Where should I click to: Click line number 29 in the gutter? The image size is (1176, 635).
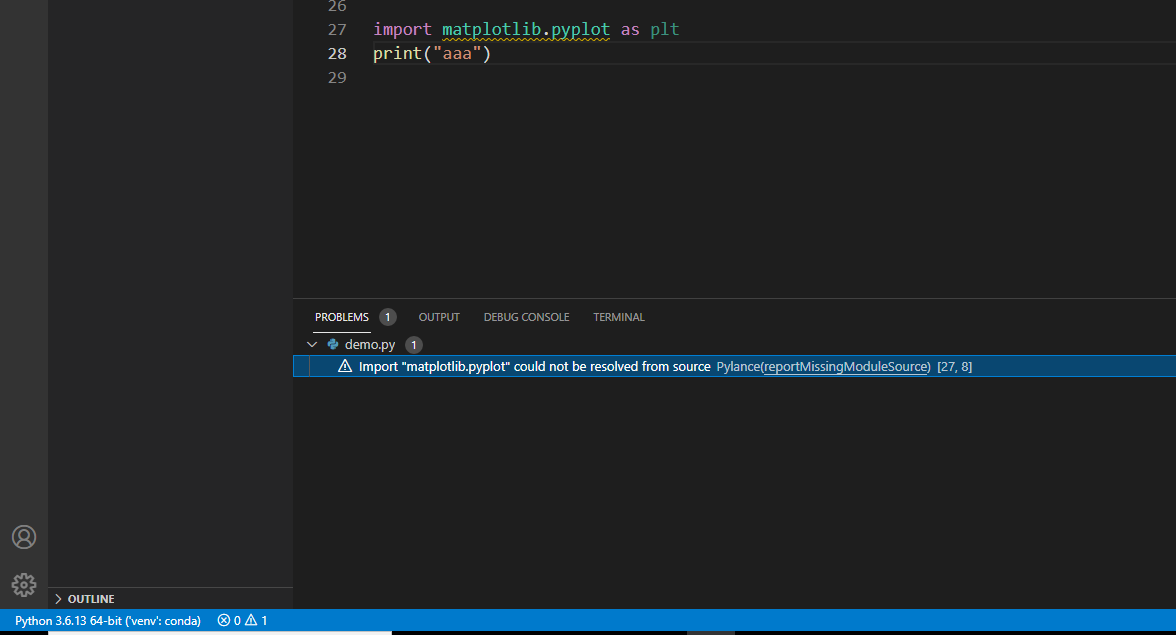click(337, 77)
